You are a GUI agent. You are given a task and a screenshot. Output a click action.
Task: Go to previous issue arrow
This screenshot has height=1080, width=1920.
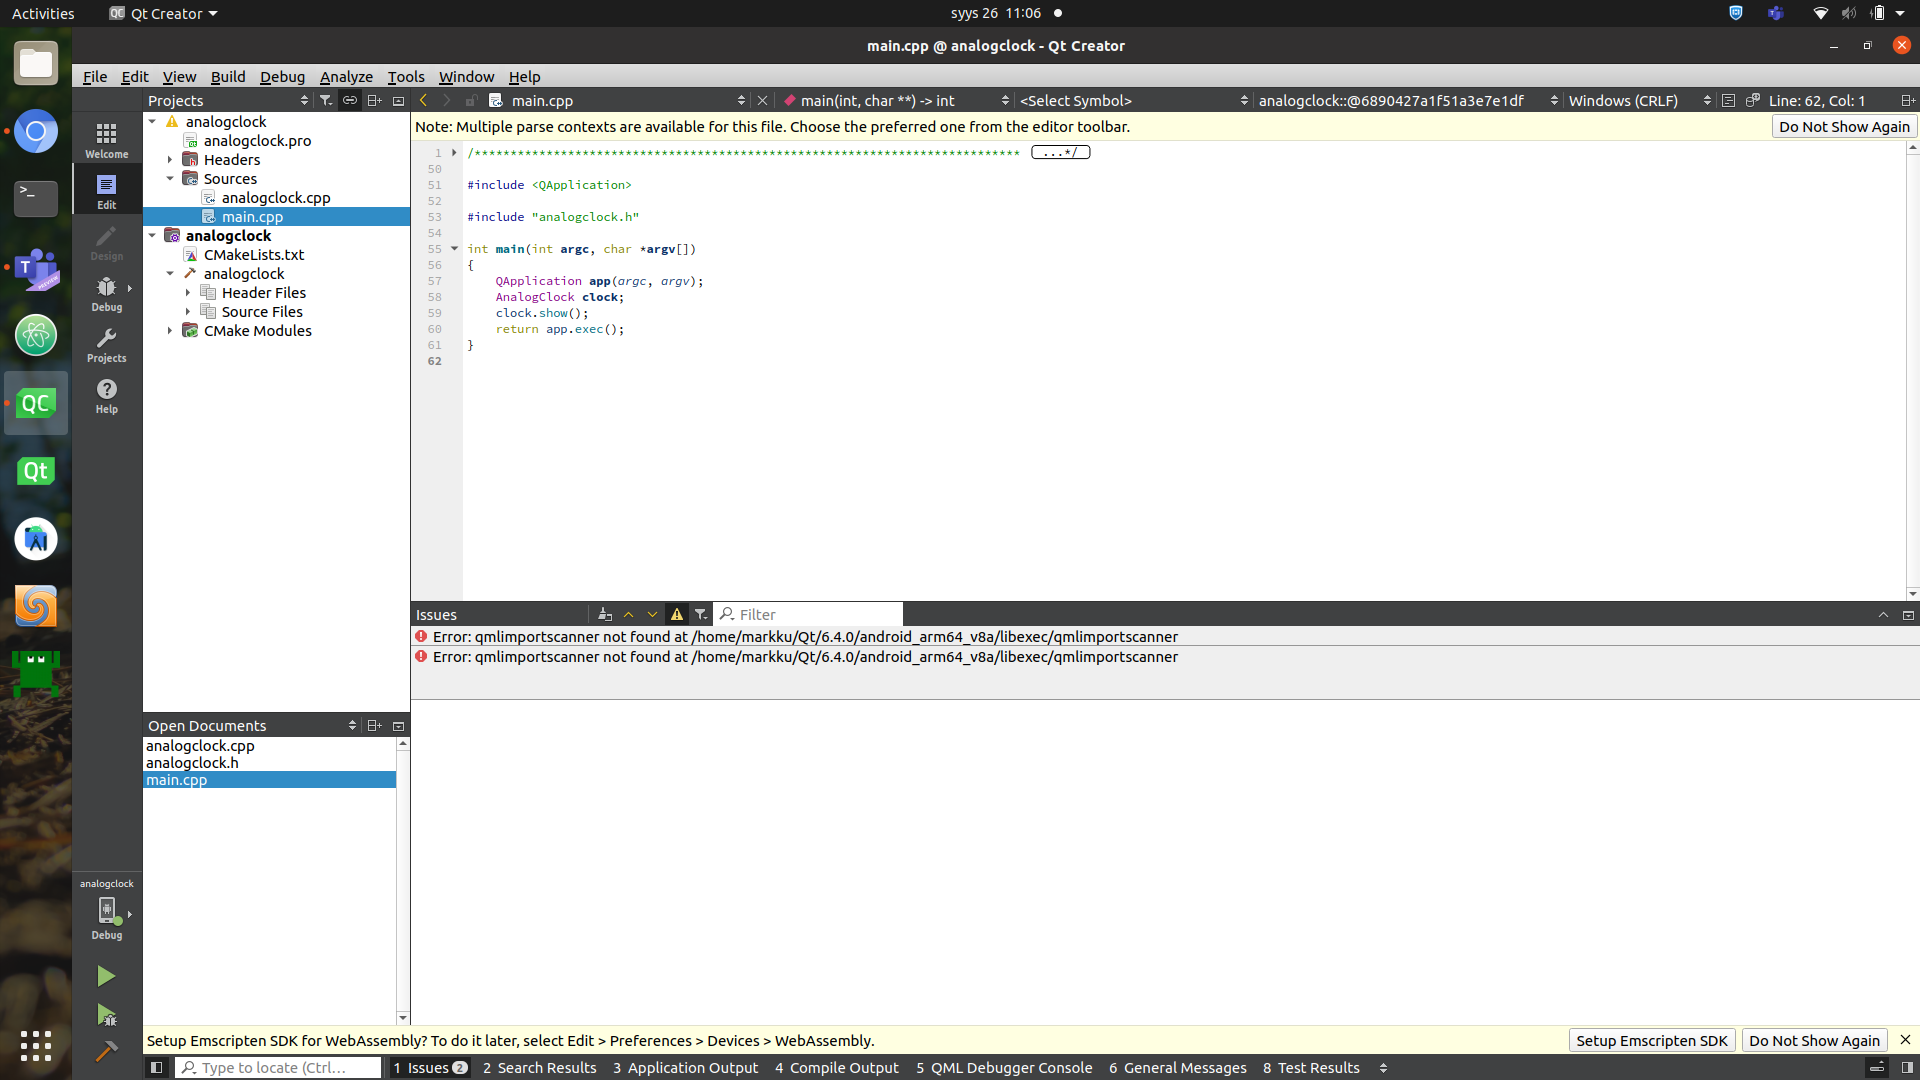629,614
